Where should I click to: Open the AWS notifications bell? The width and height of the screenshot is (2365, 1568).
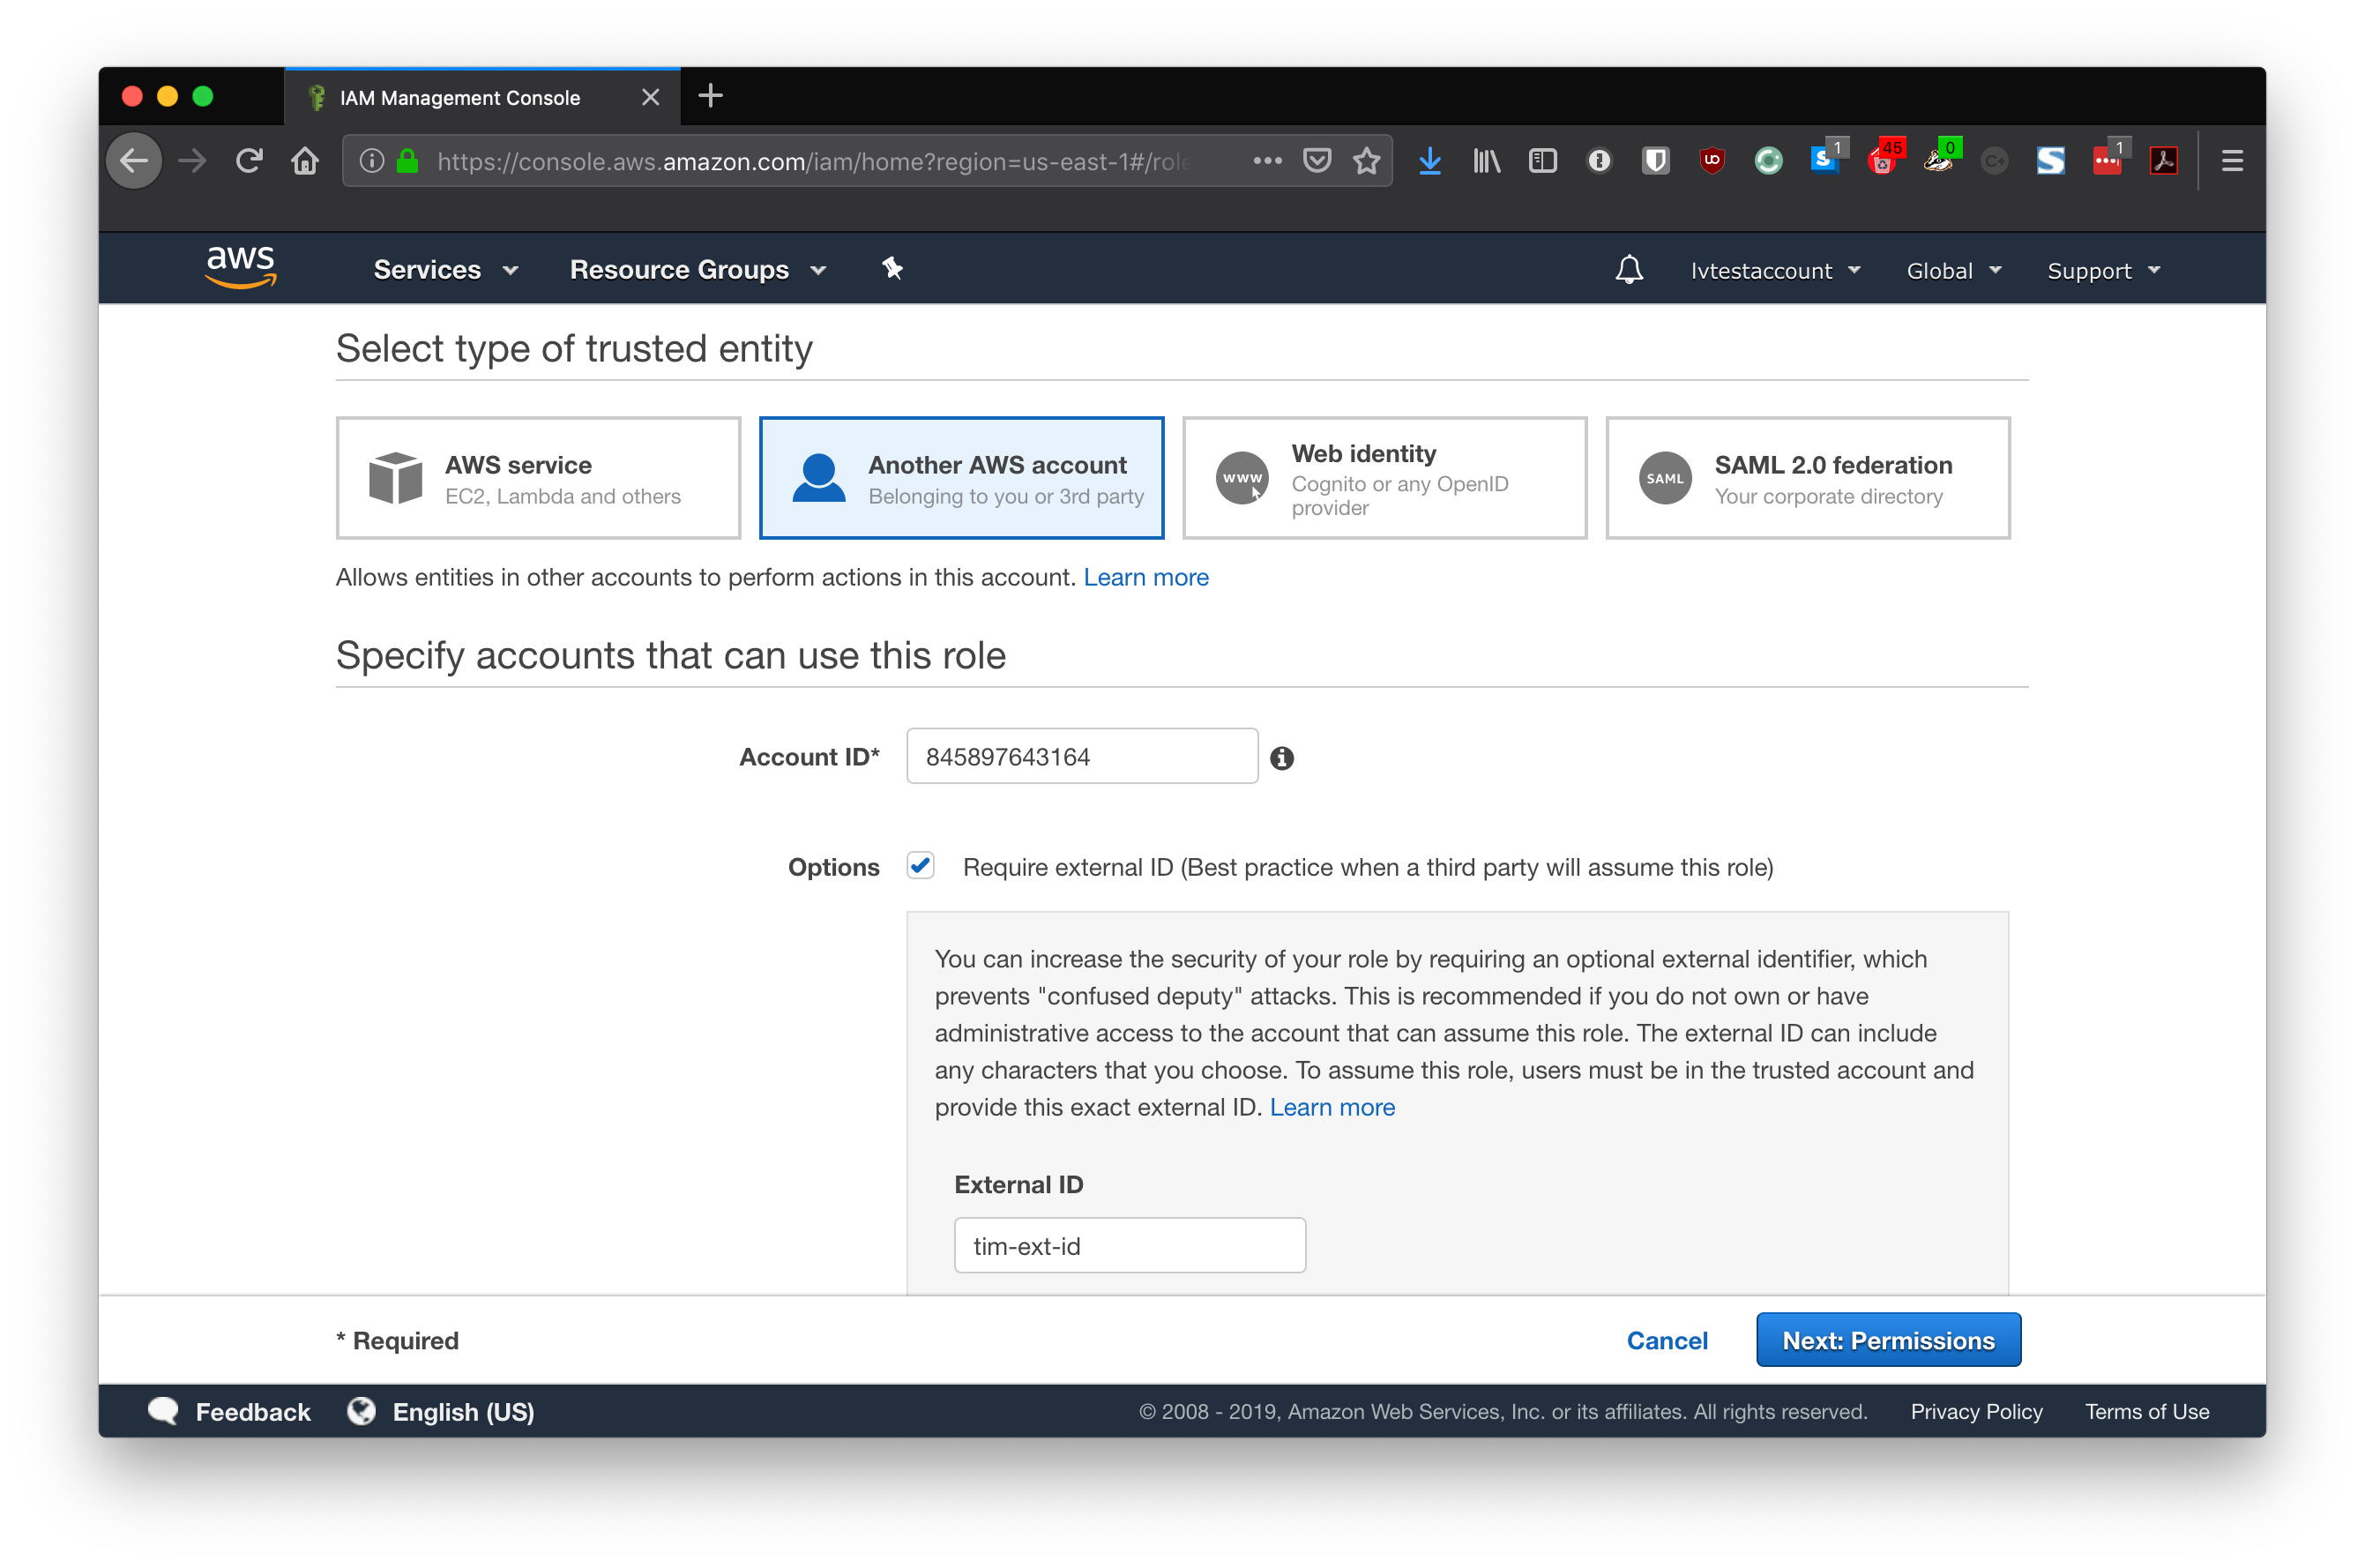(x=1629, y=269)
